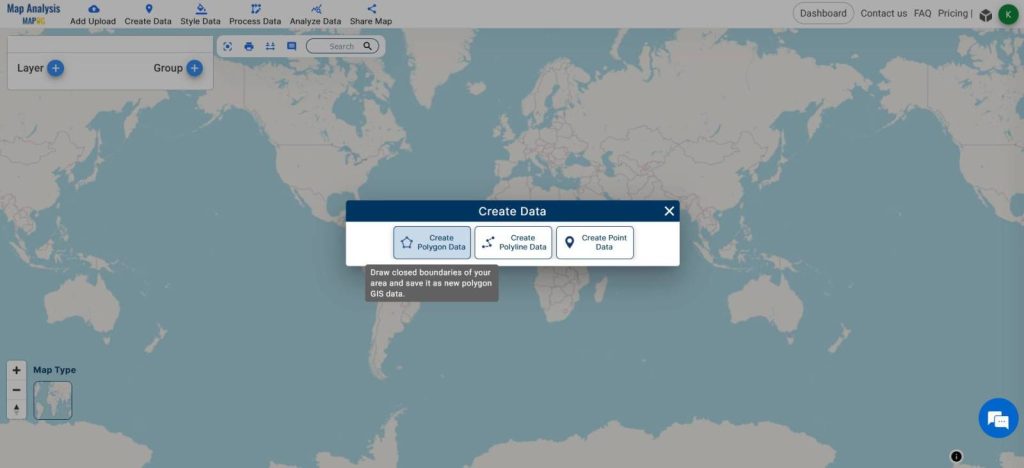
Task: Open the Map Type thumbnail
Action: point(53,400)
